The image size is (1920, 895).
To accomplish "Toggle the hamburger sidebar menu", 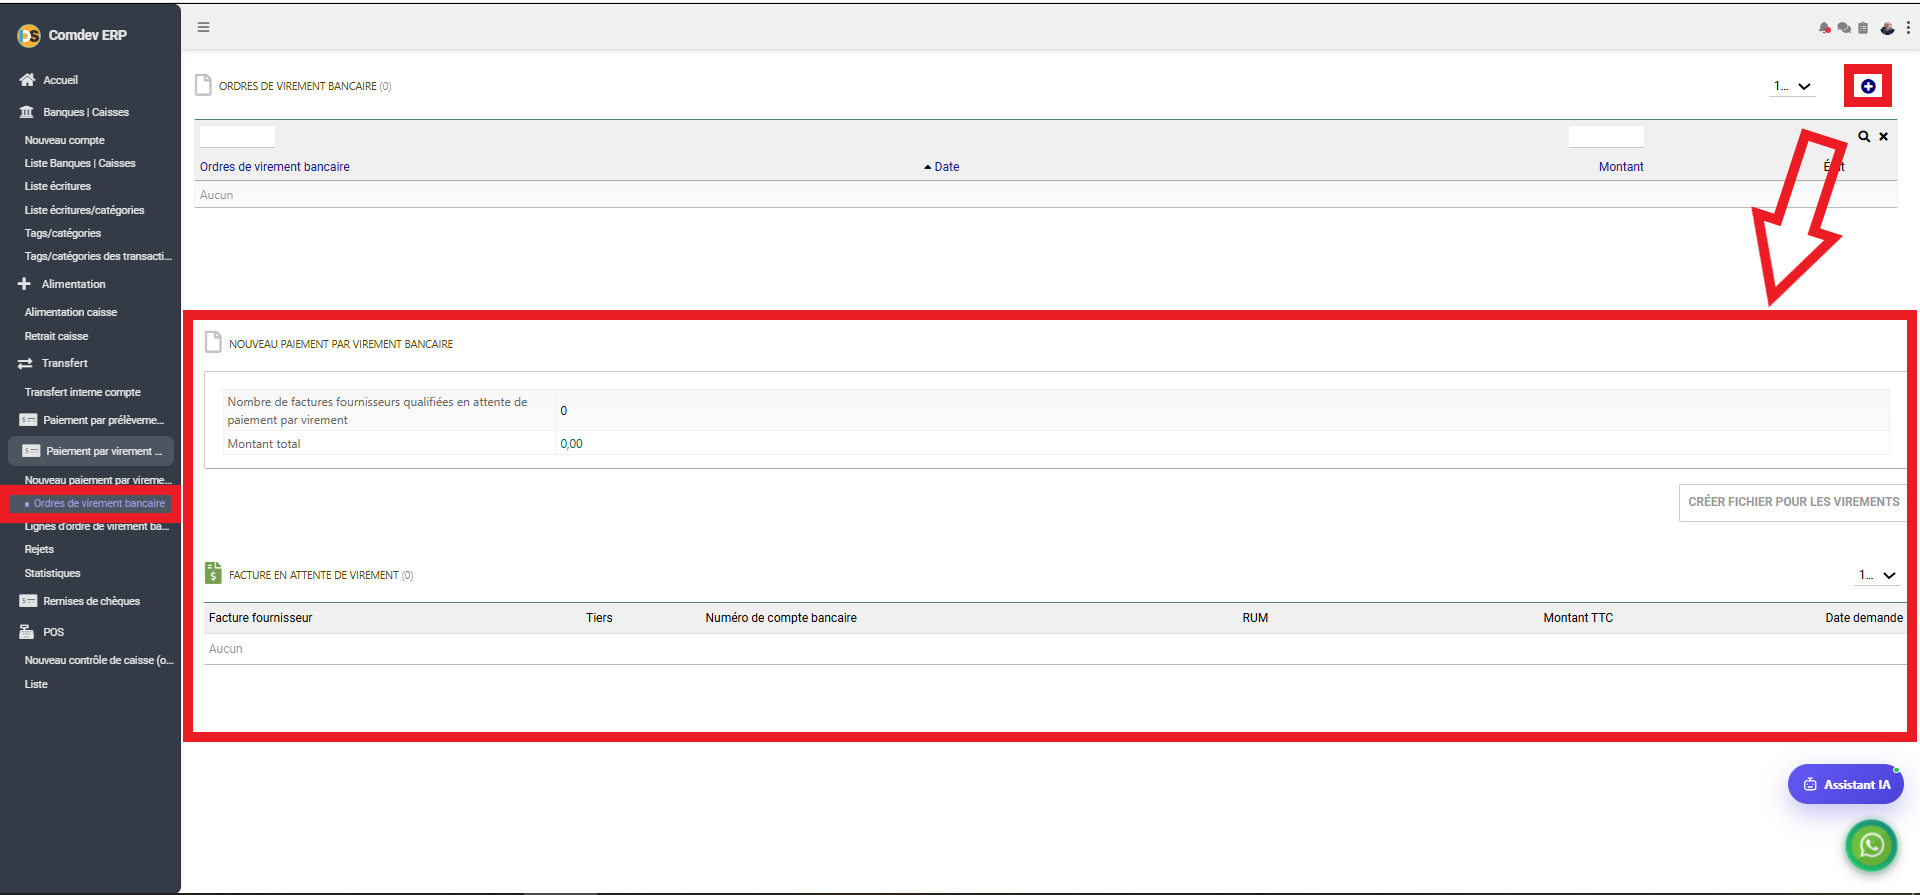I will (203, 27).
